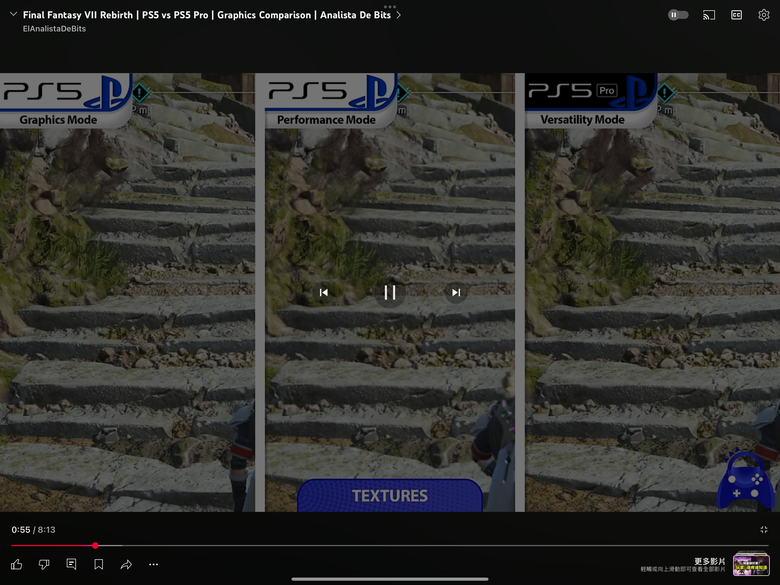Open the channel watermark controller logo

pyautogui.click(x=745, y=481)
